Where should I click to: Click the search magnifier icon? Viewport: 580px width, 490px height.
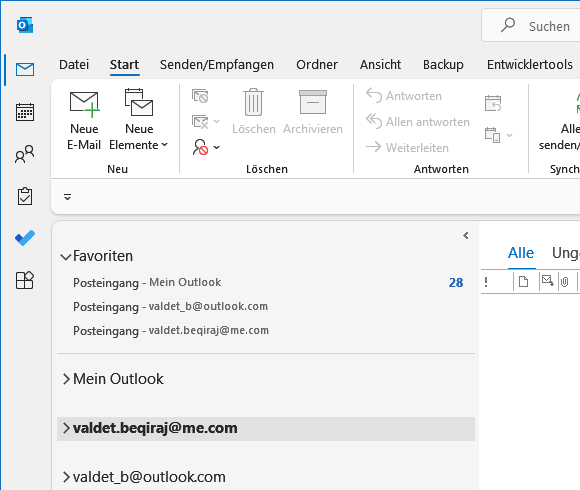coord(508,25)
